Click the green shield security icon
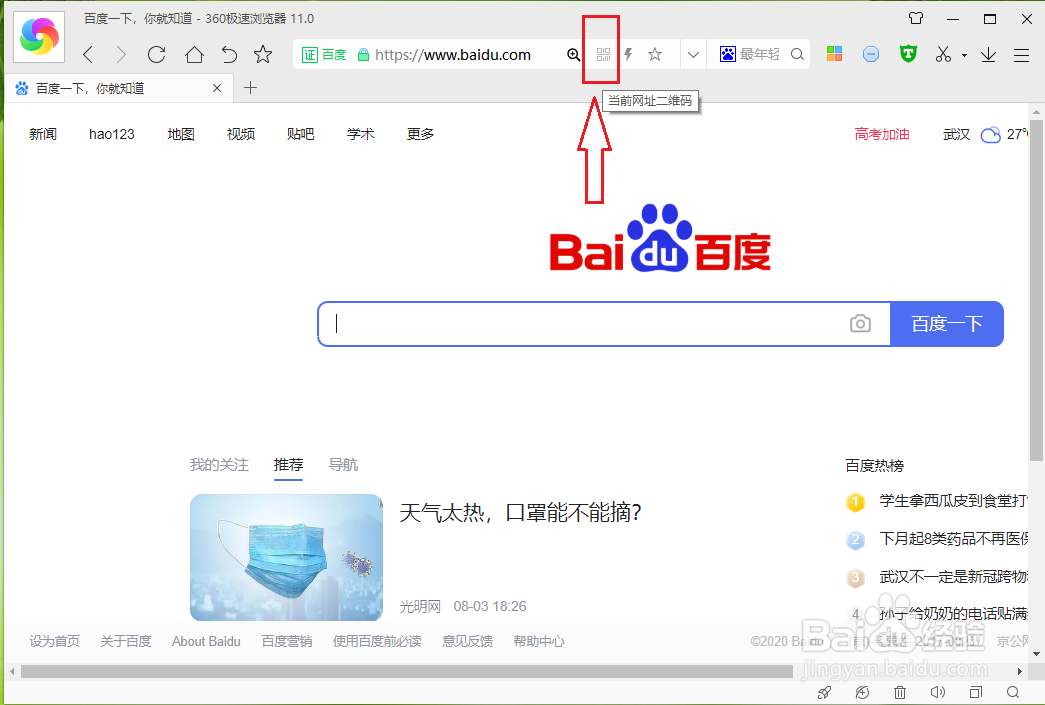Image resolution: width=1045 pixels, height=705 pixels. (907, 54)
